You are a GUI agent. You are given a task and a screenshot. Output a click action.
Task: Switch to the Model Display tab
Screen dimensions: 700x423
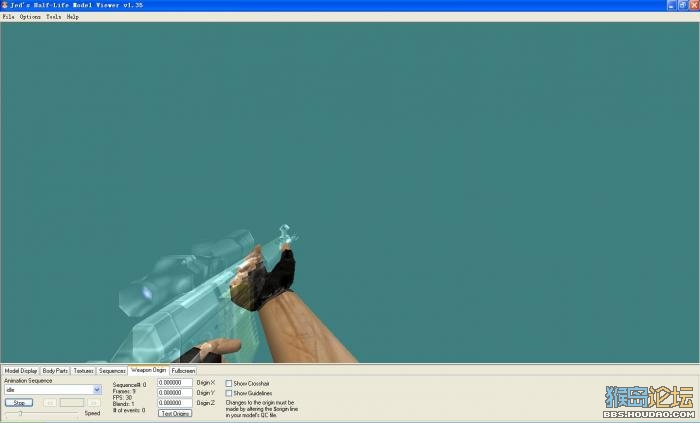click(21, 371)
